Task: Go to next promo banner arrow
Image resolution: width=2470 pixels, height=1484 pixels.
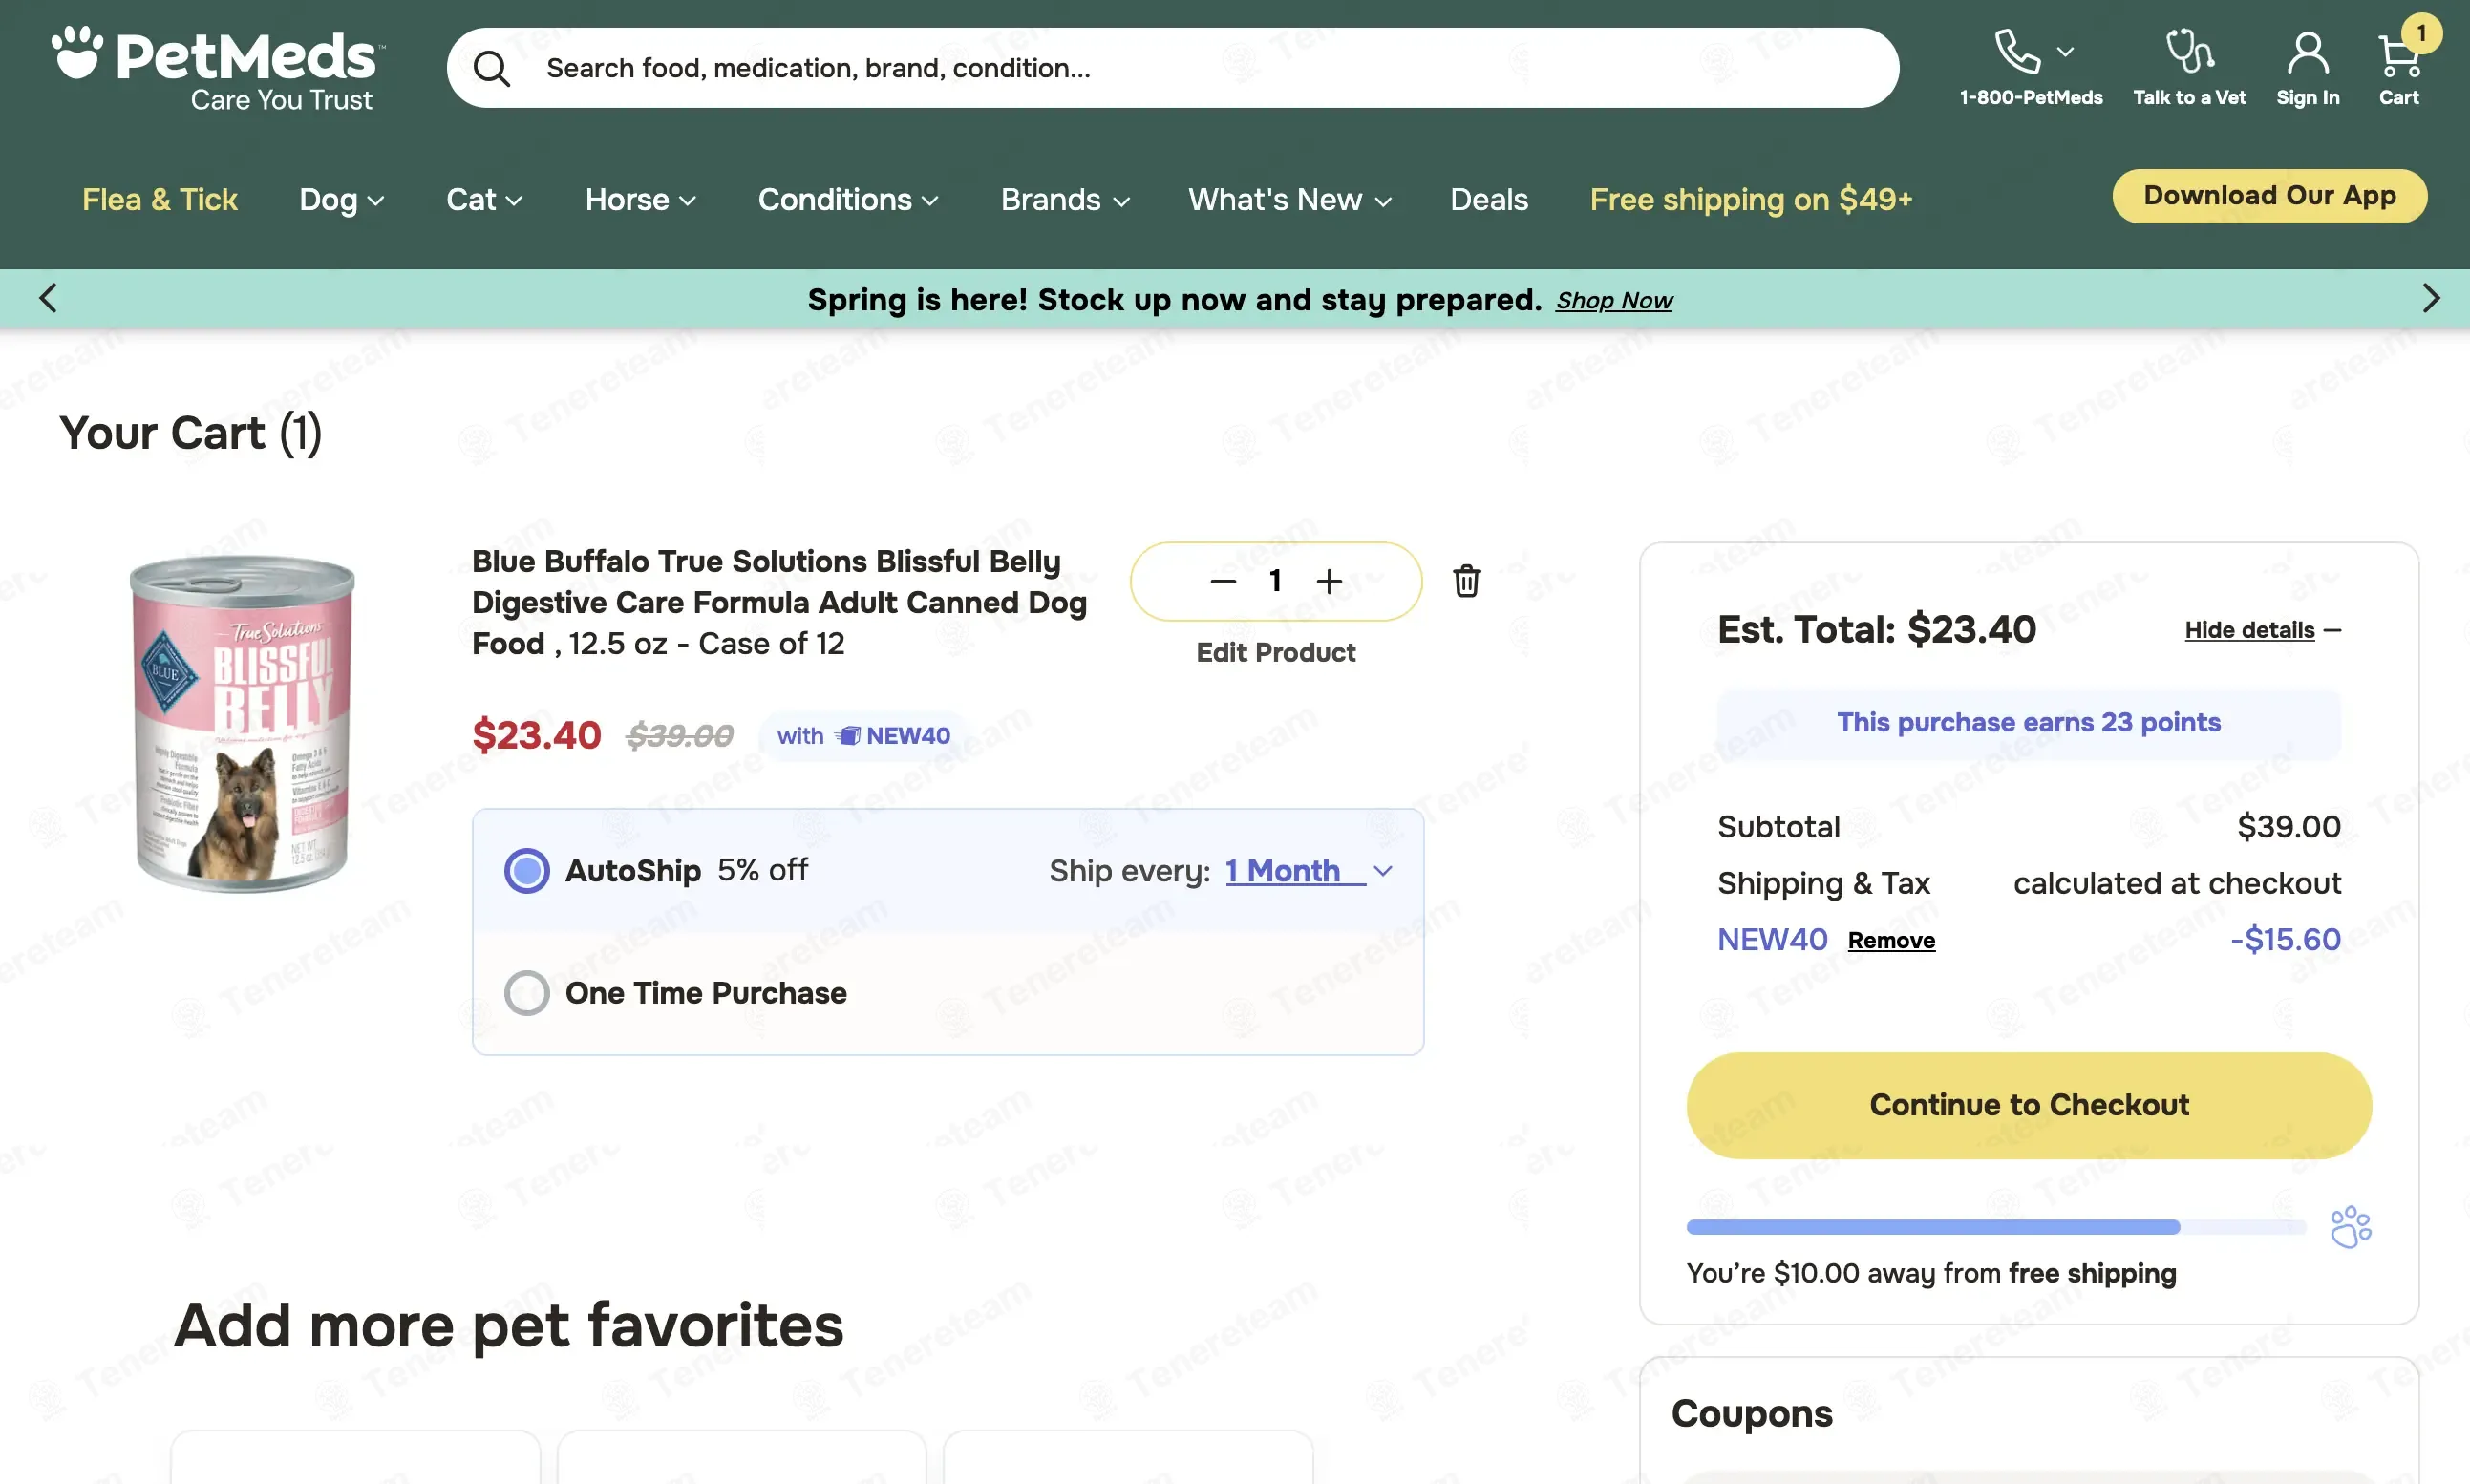Action: pos(2431,298)
